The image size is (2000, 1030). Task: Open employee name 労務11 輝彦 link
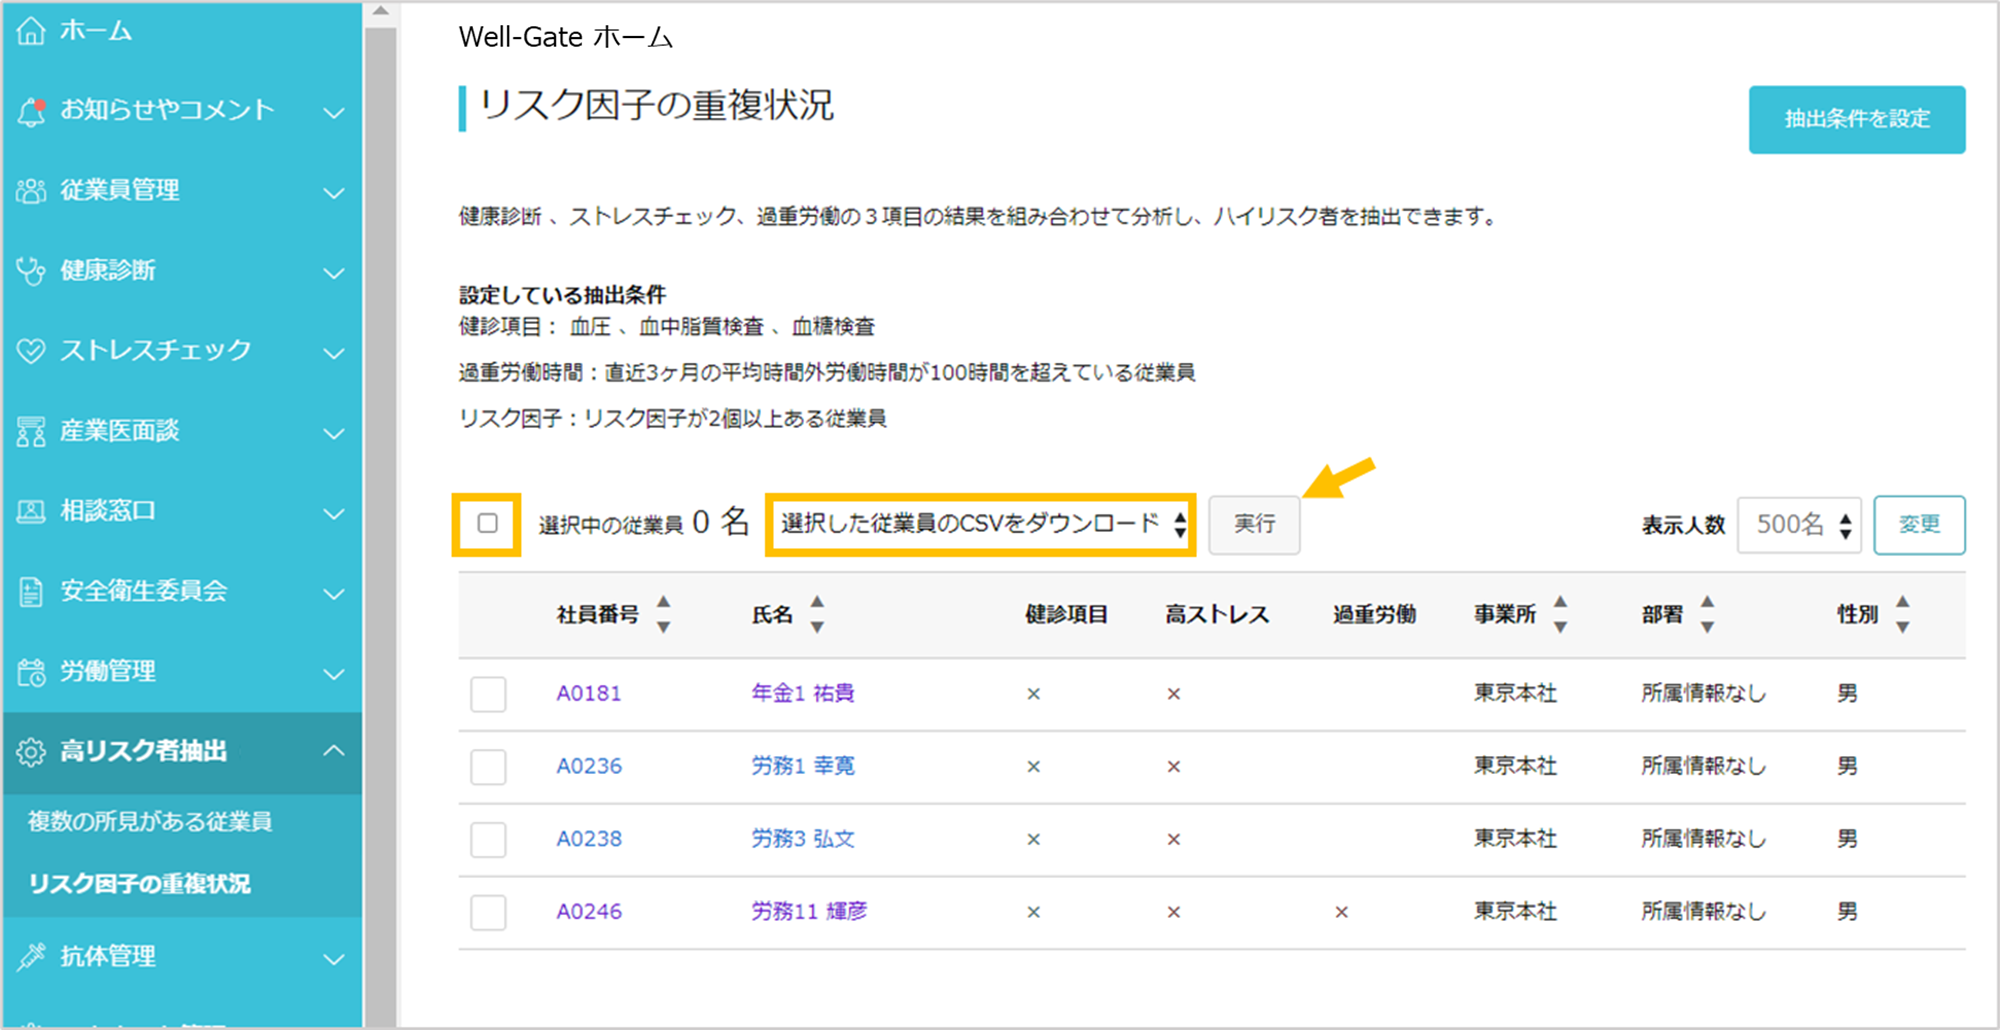coord(809,911)
